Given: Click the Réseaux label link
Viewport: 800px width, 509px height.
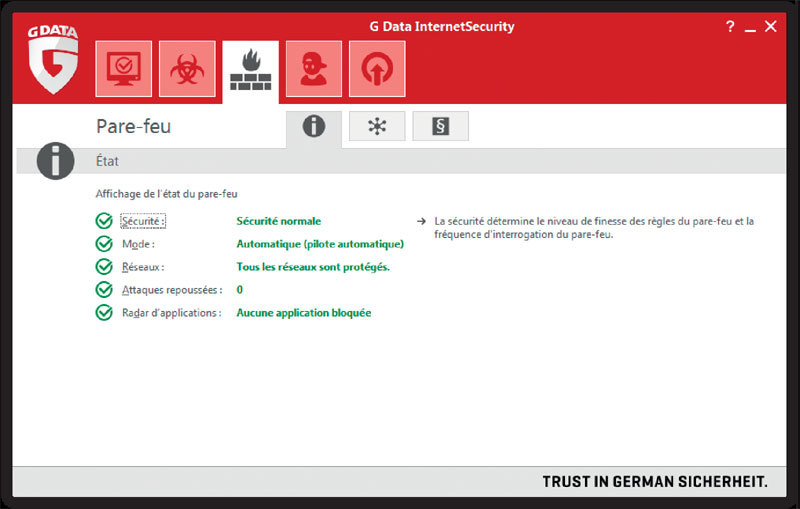Looking at the screenshot, I should click(x=143, y=267).
